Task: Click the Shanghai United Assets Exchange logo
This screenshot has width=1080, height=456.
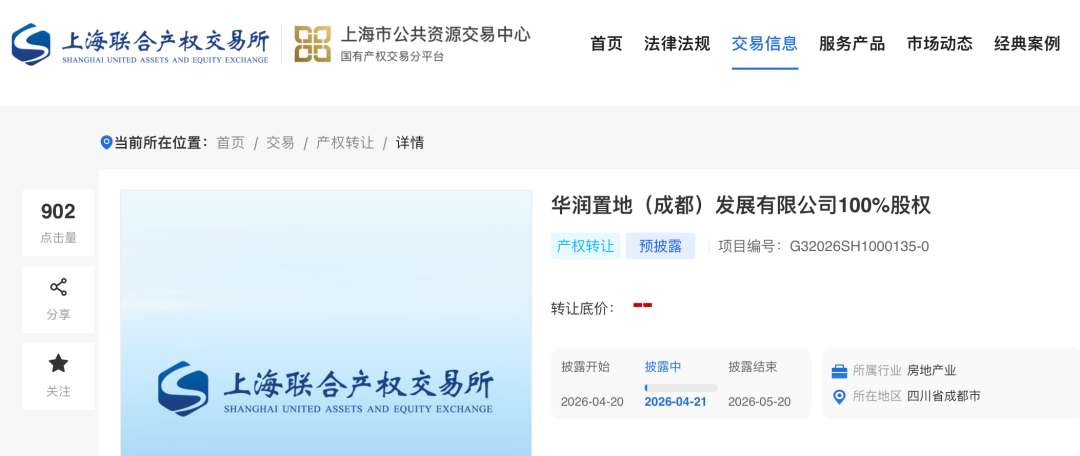Action: pyautogui.click(x=140, y=44)
